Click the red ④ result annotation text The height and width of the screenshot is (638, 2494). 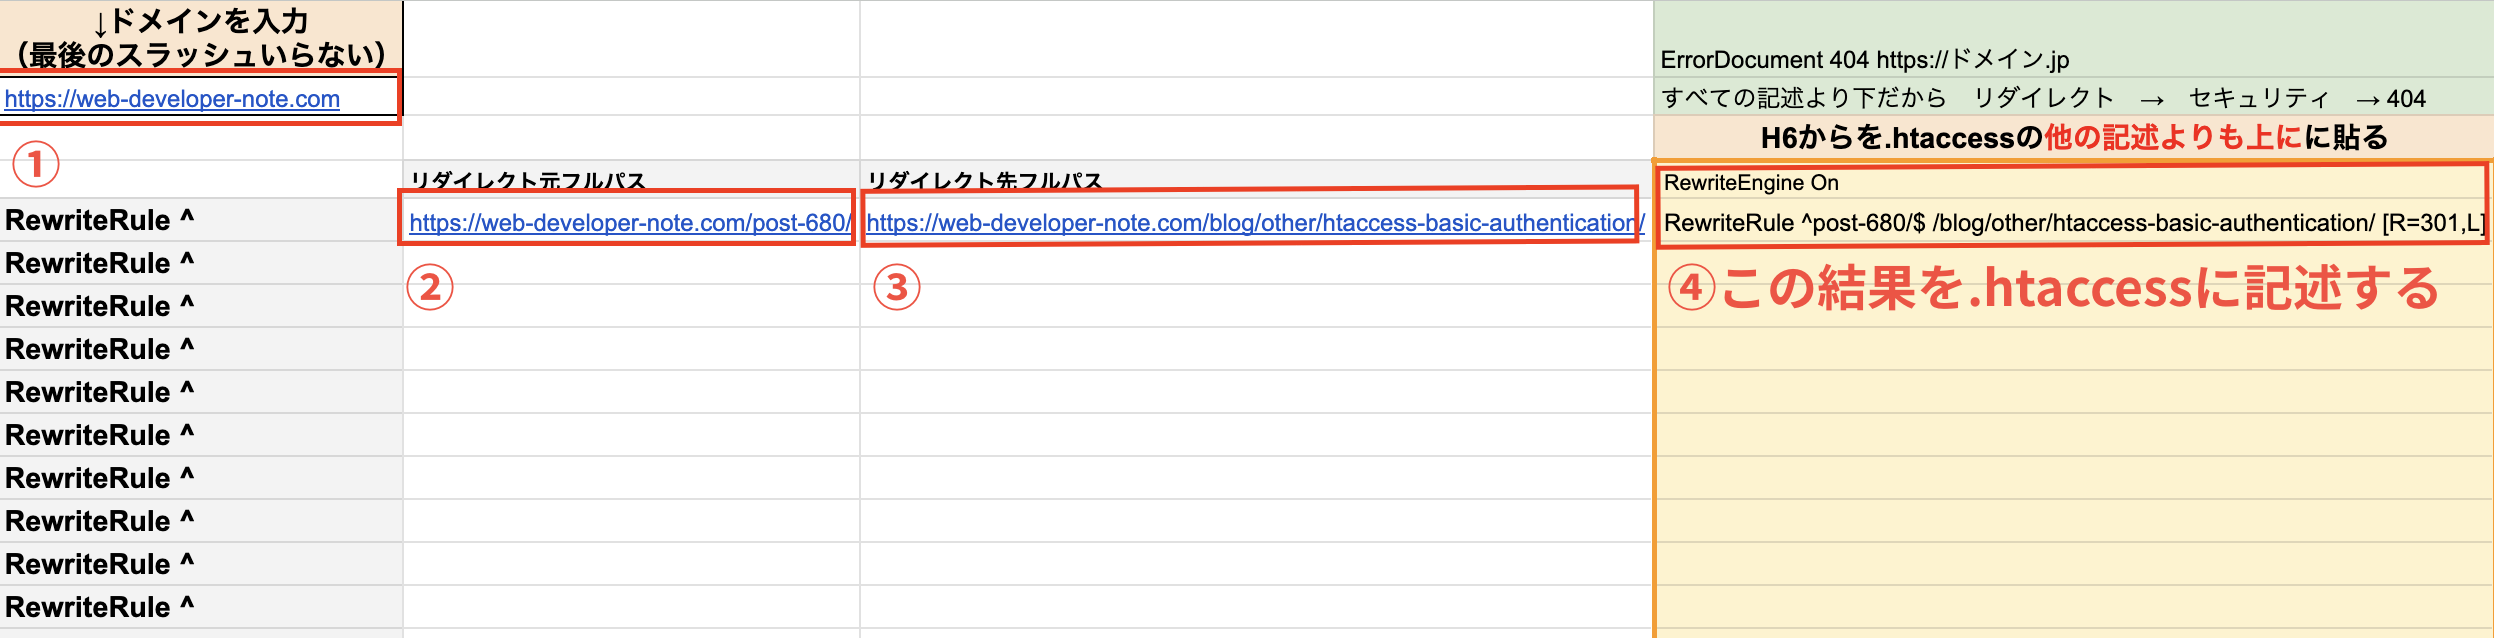tap(2054, 288)
